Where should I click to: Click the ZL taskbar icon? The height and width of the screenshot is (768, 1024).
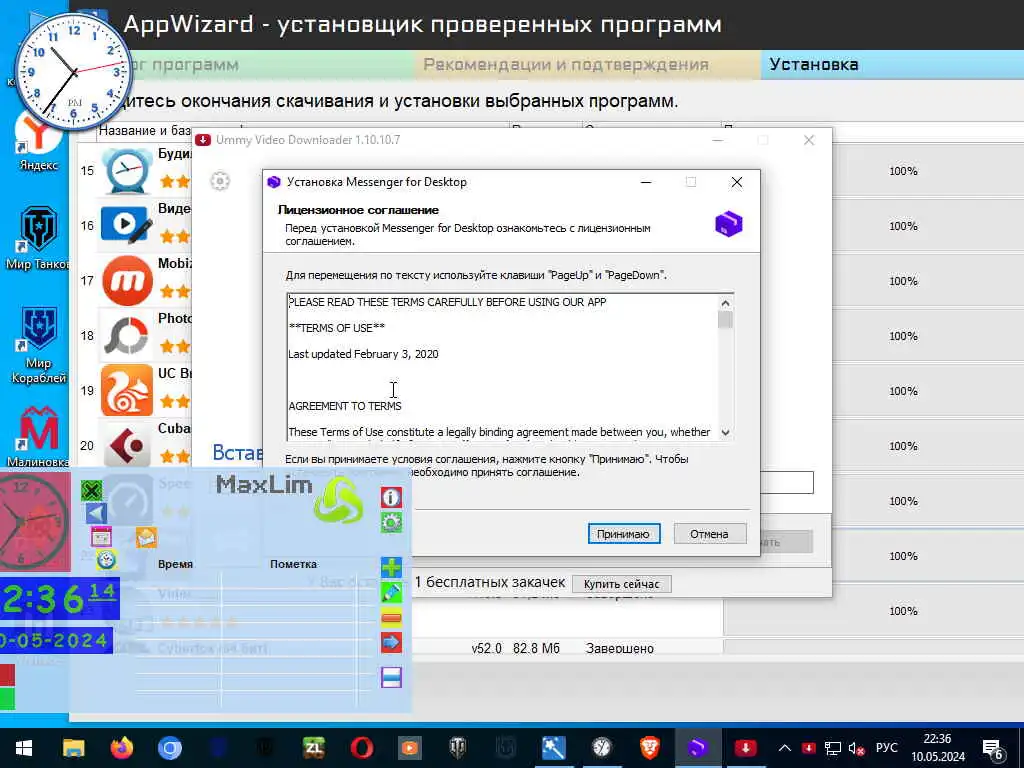point(313,748)
